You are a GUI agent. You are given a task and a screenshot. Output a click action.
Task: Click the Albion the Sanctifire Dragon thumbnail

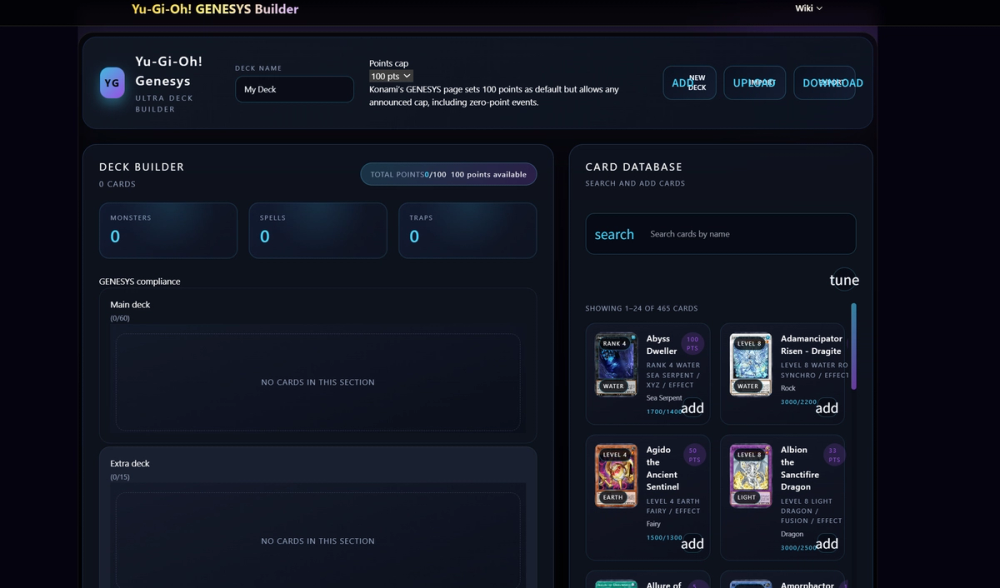(751, 476)
